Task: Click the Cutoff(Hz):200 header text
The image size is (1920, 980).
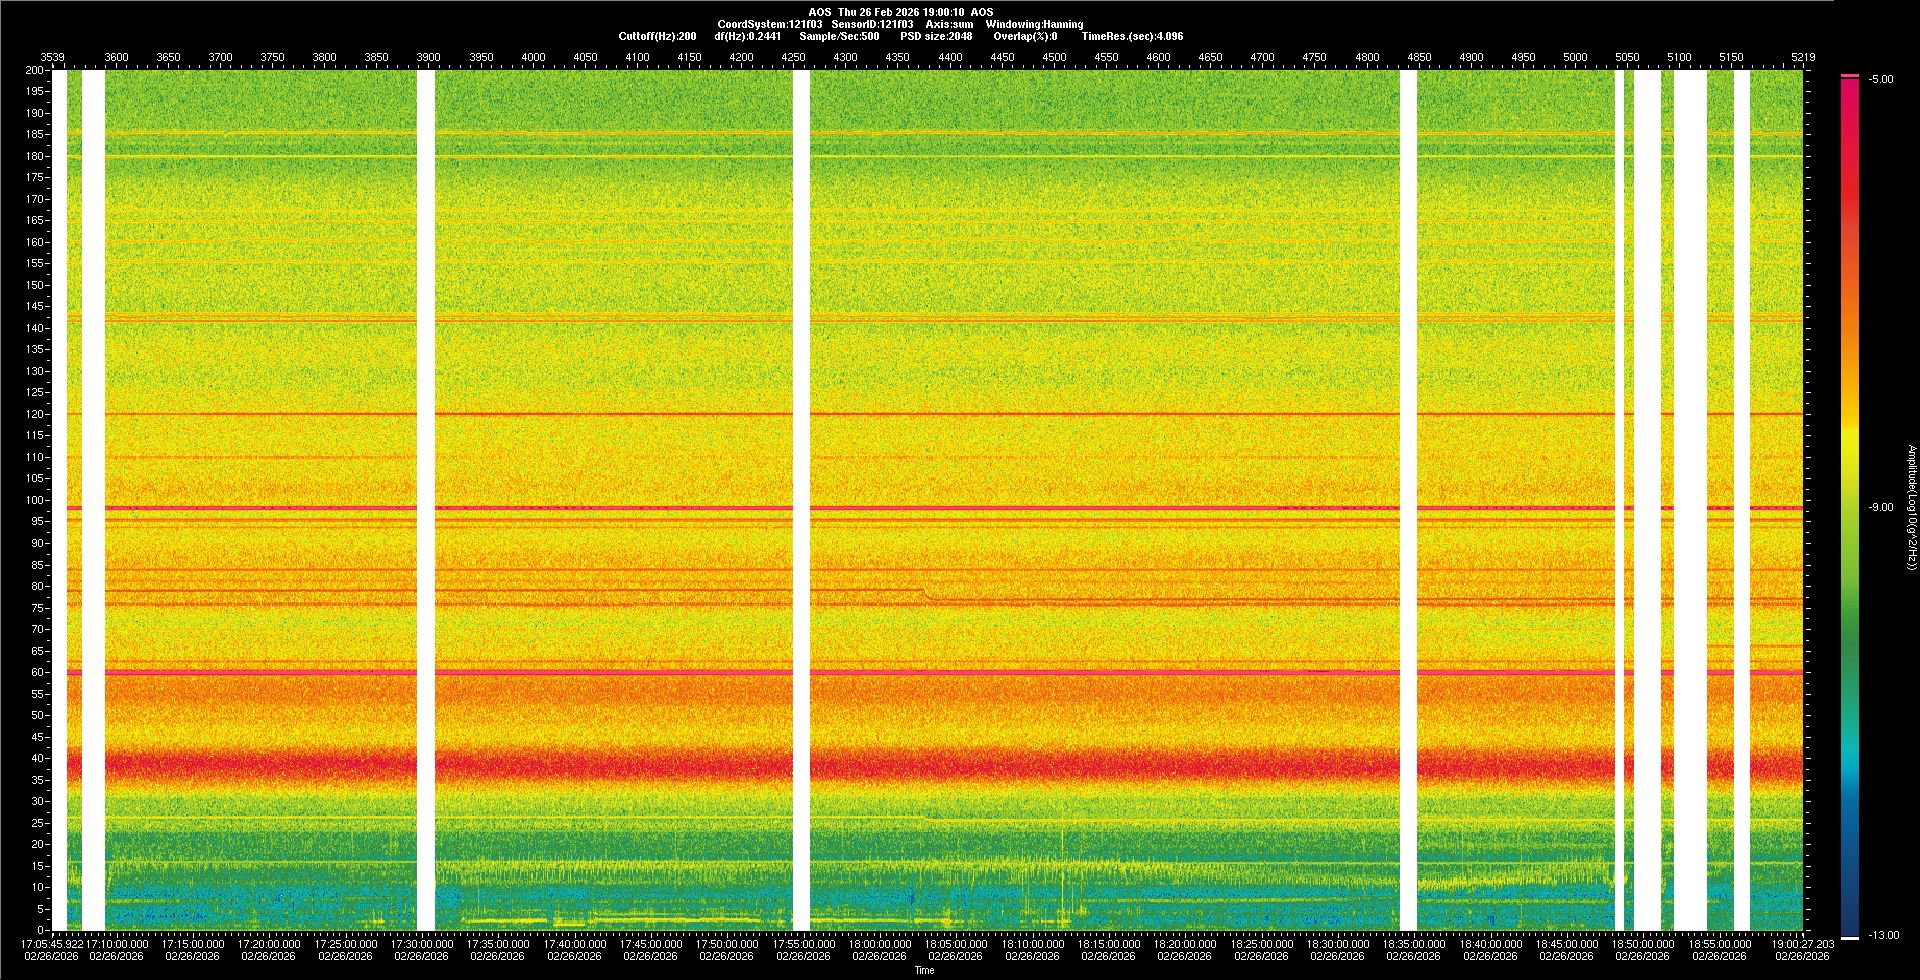Action: [x=657, y=36]
